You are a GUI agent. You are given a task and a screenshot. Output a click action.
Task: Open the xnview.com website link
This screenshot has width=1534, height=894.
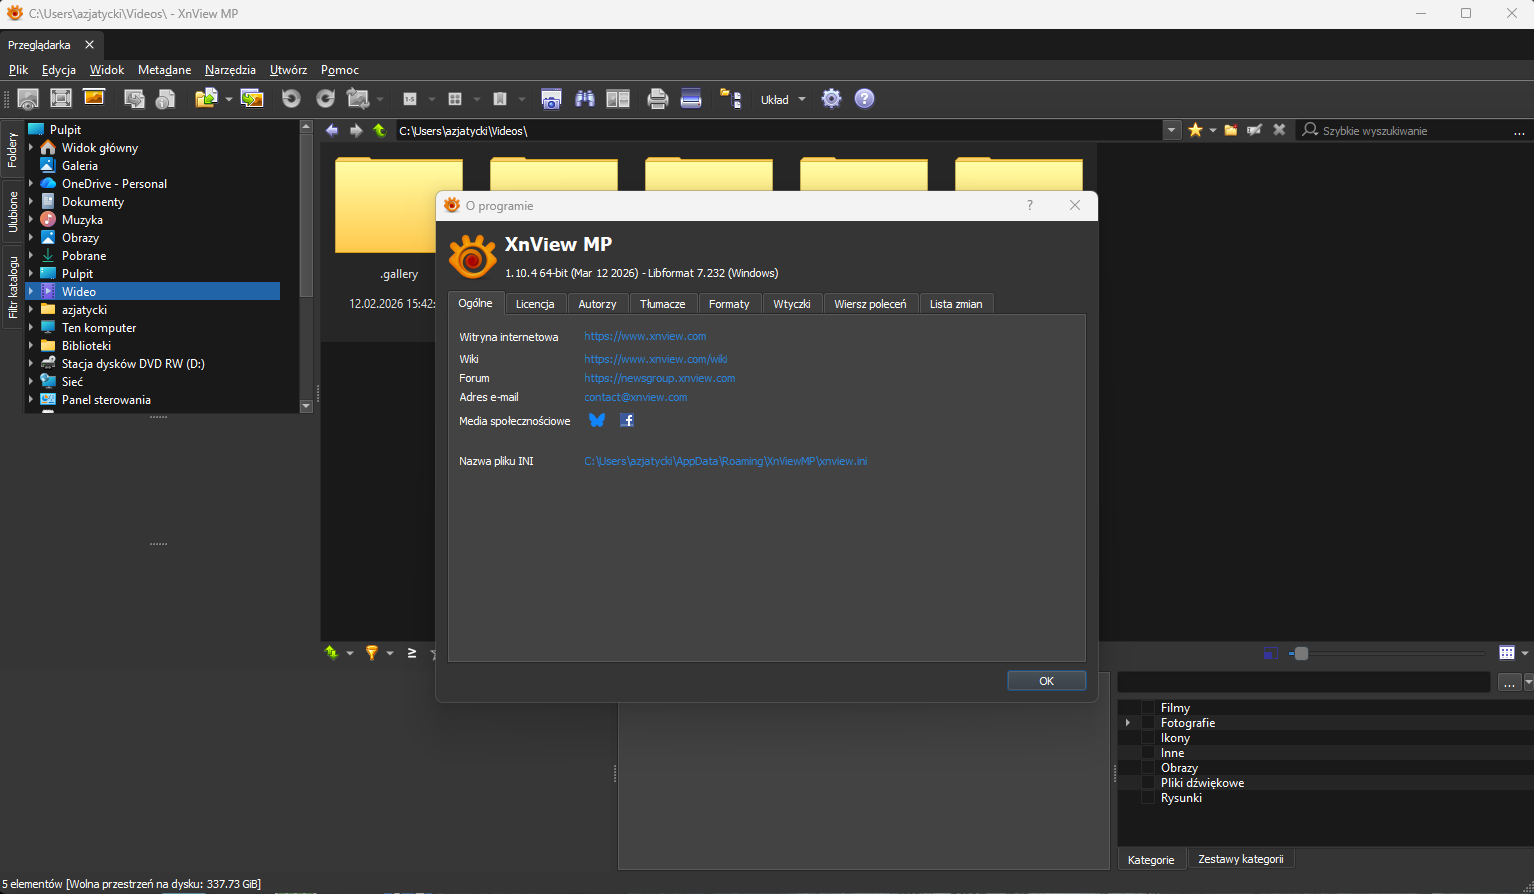click(645, 337)
